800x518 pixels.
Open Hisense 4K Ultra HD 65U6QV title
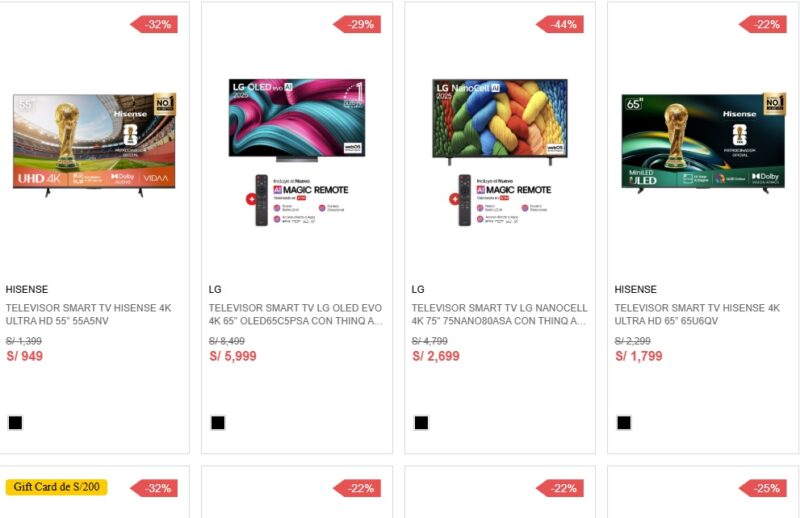click(x=697, y=314)
